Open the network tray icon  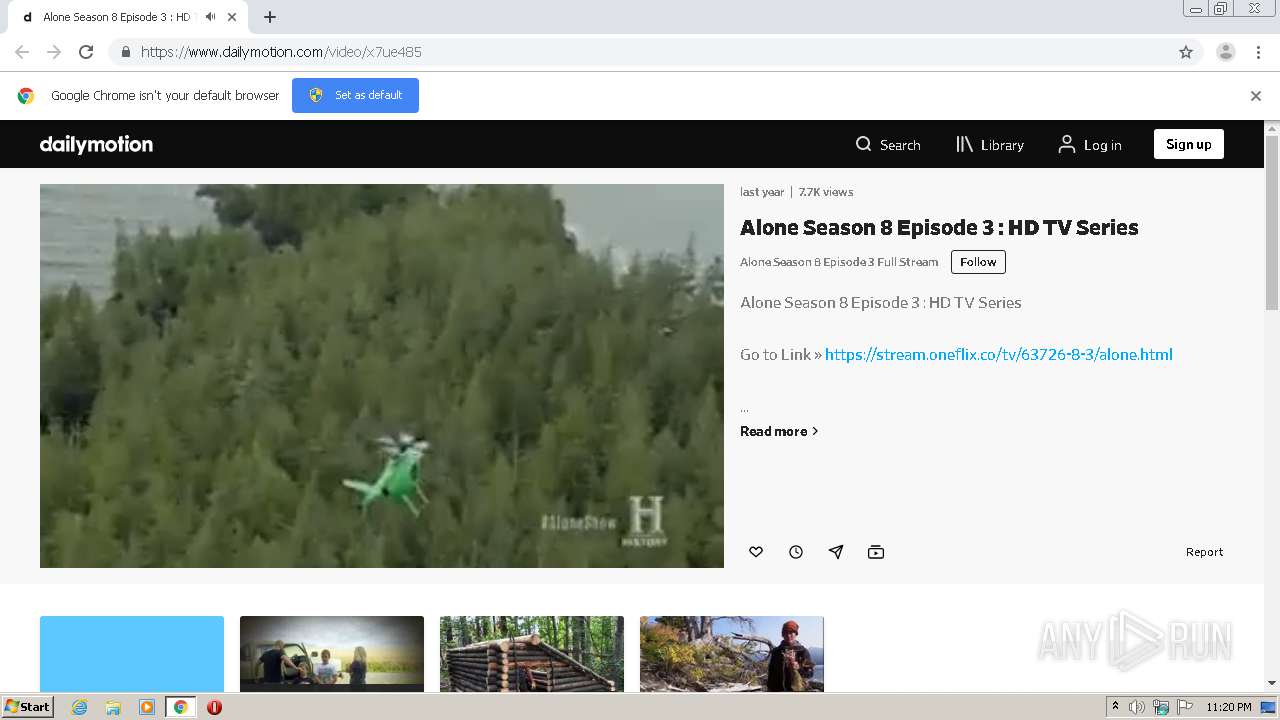tap(1160, 707)
